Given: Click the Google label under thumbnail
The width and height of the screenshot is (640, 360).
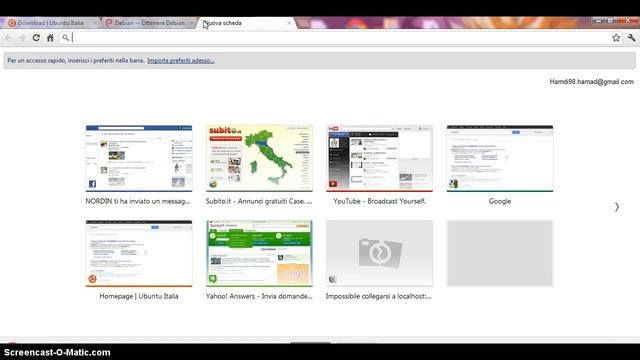Looking at the screenshot, I should [500, 201].
